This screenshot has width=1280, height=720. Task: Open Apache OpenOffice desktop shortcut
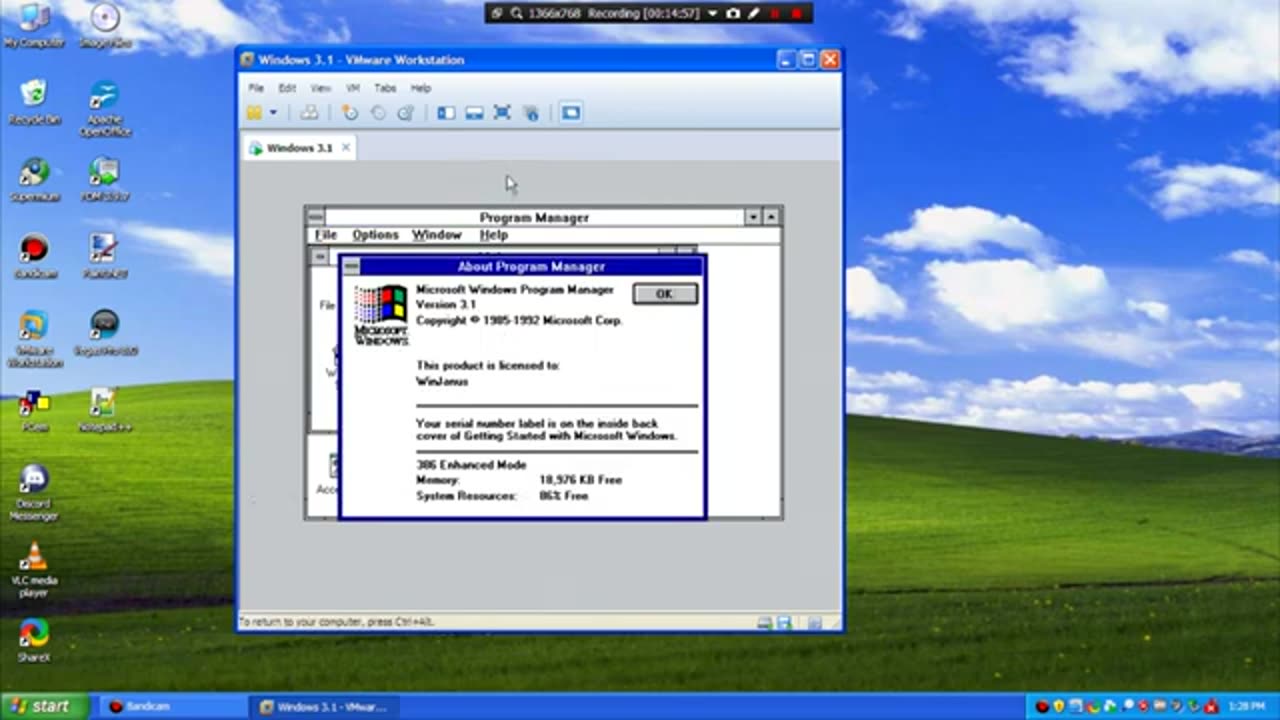(x=104, y=108)
